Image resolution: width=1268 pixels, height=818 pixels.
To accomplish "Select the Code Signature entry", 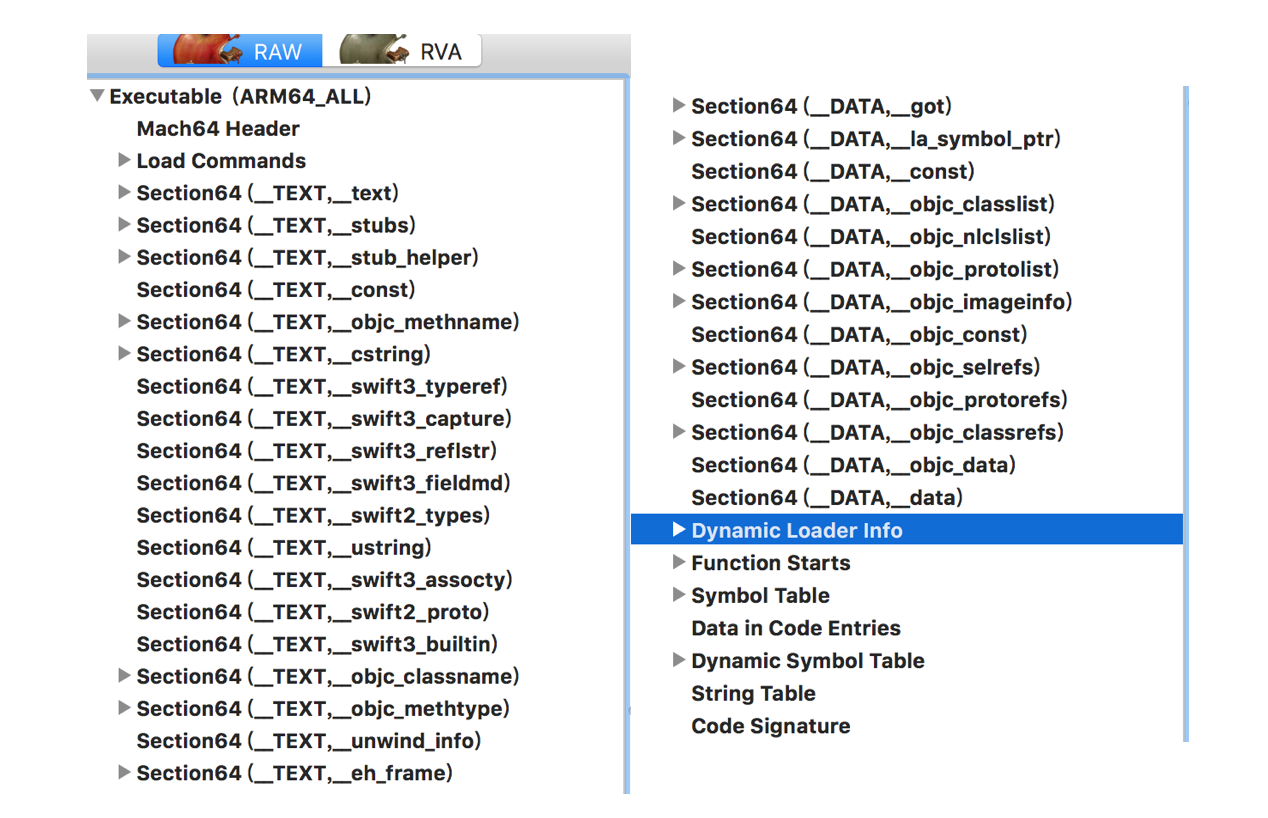I will coord(770,726).
